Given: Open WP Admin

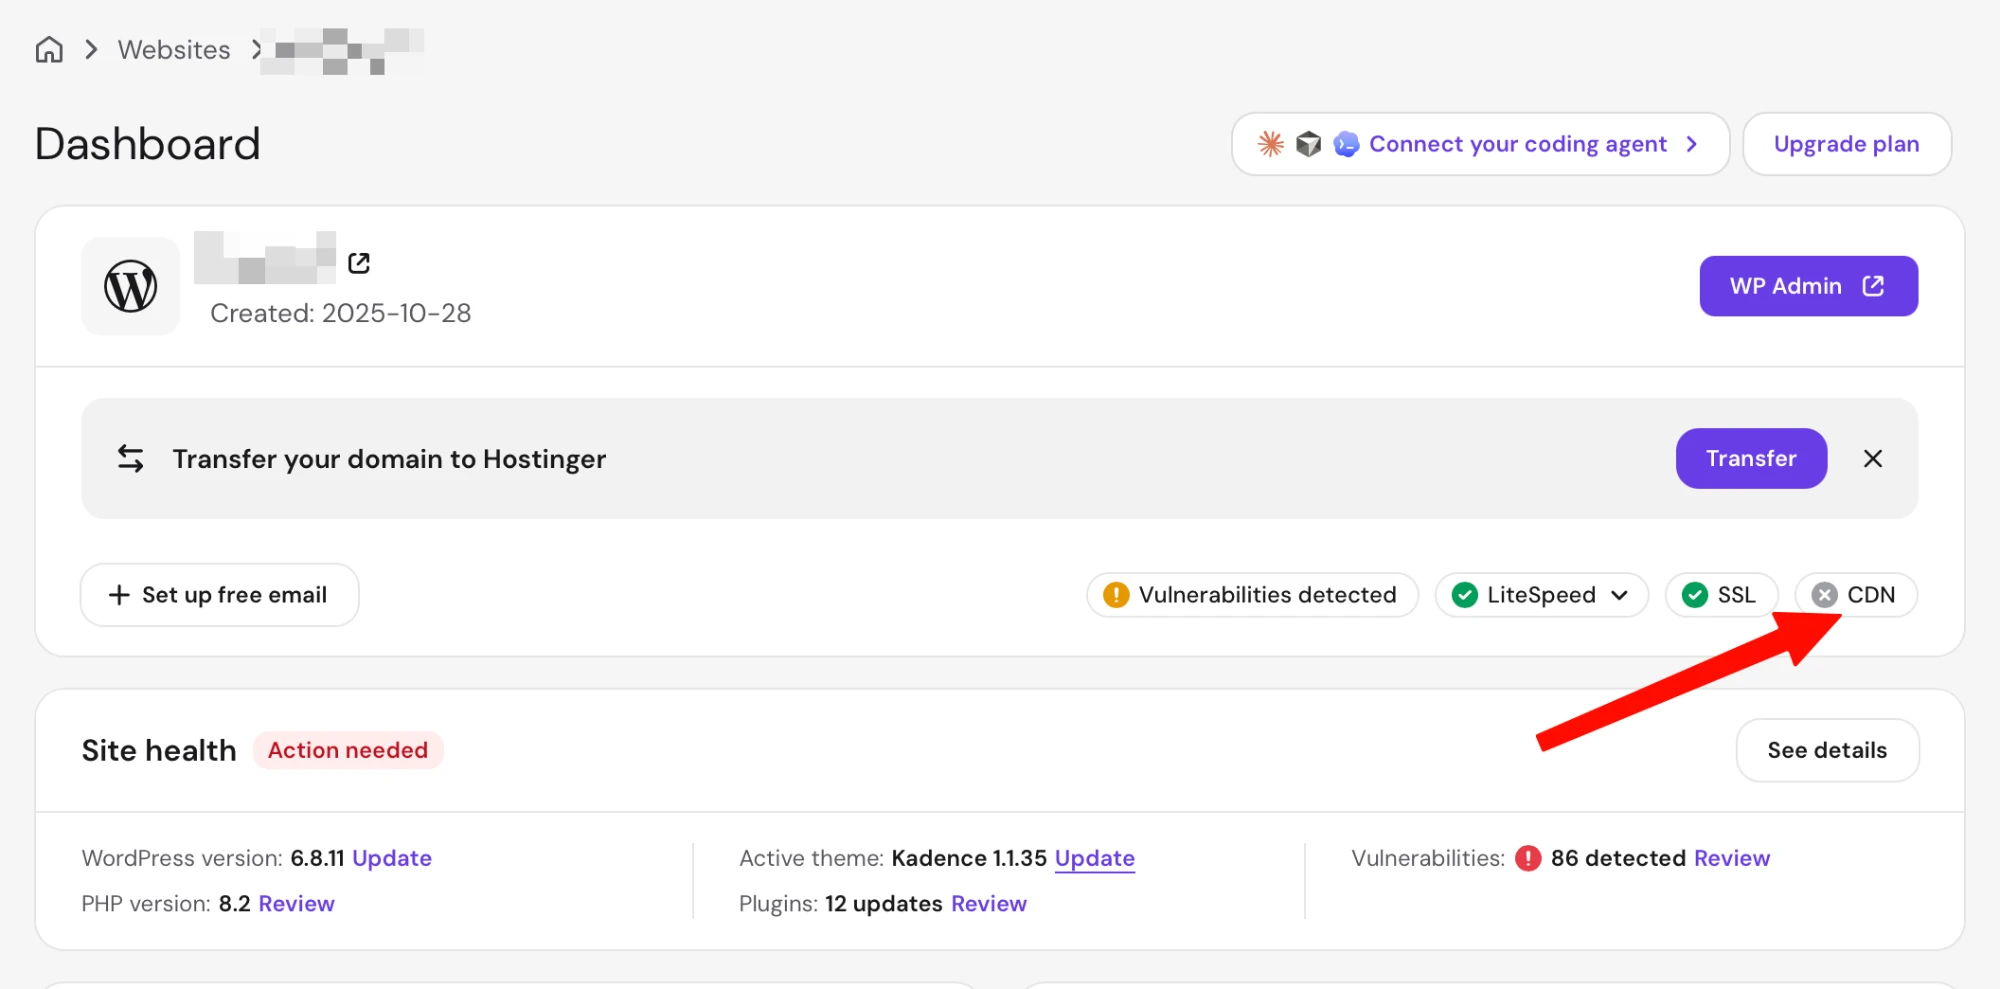Looking at the screenshot, I should point(1808,286).
